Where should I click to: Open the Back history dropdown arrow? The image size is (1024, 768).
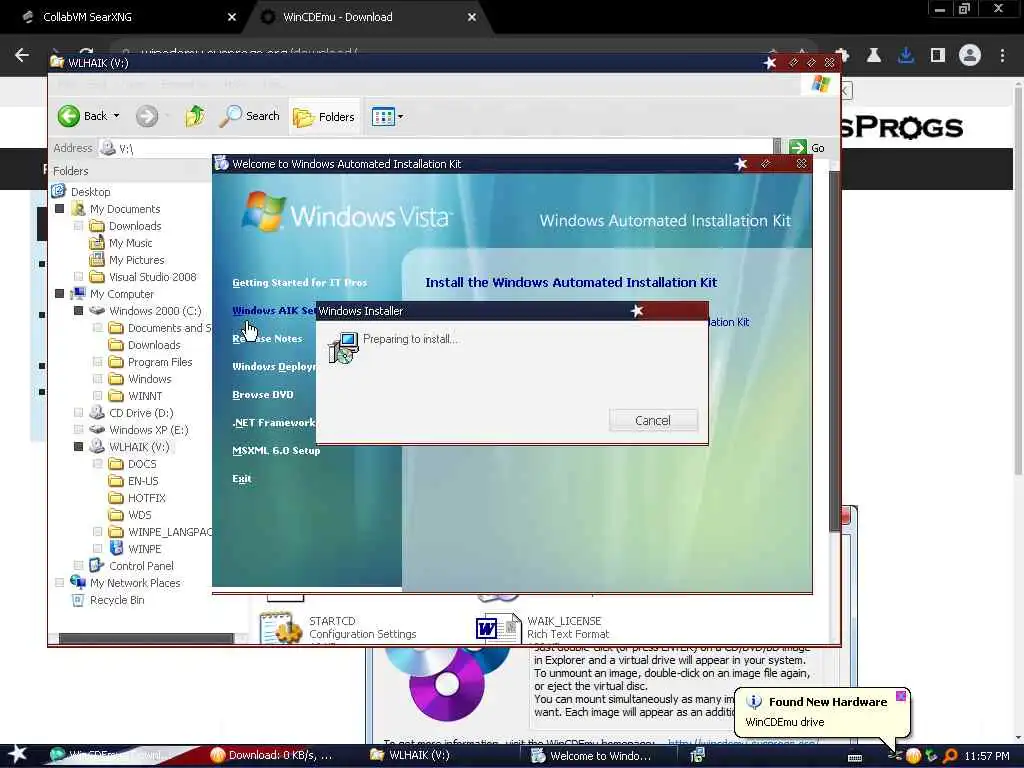coord(117,116)
